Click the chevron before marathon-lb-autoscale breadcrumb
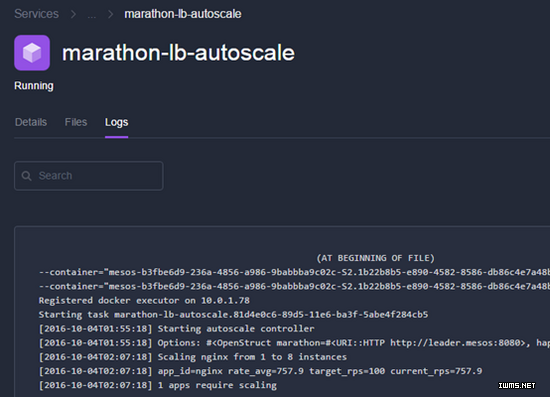The image size is (550, 397). click(110, 14)
